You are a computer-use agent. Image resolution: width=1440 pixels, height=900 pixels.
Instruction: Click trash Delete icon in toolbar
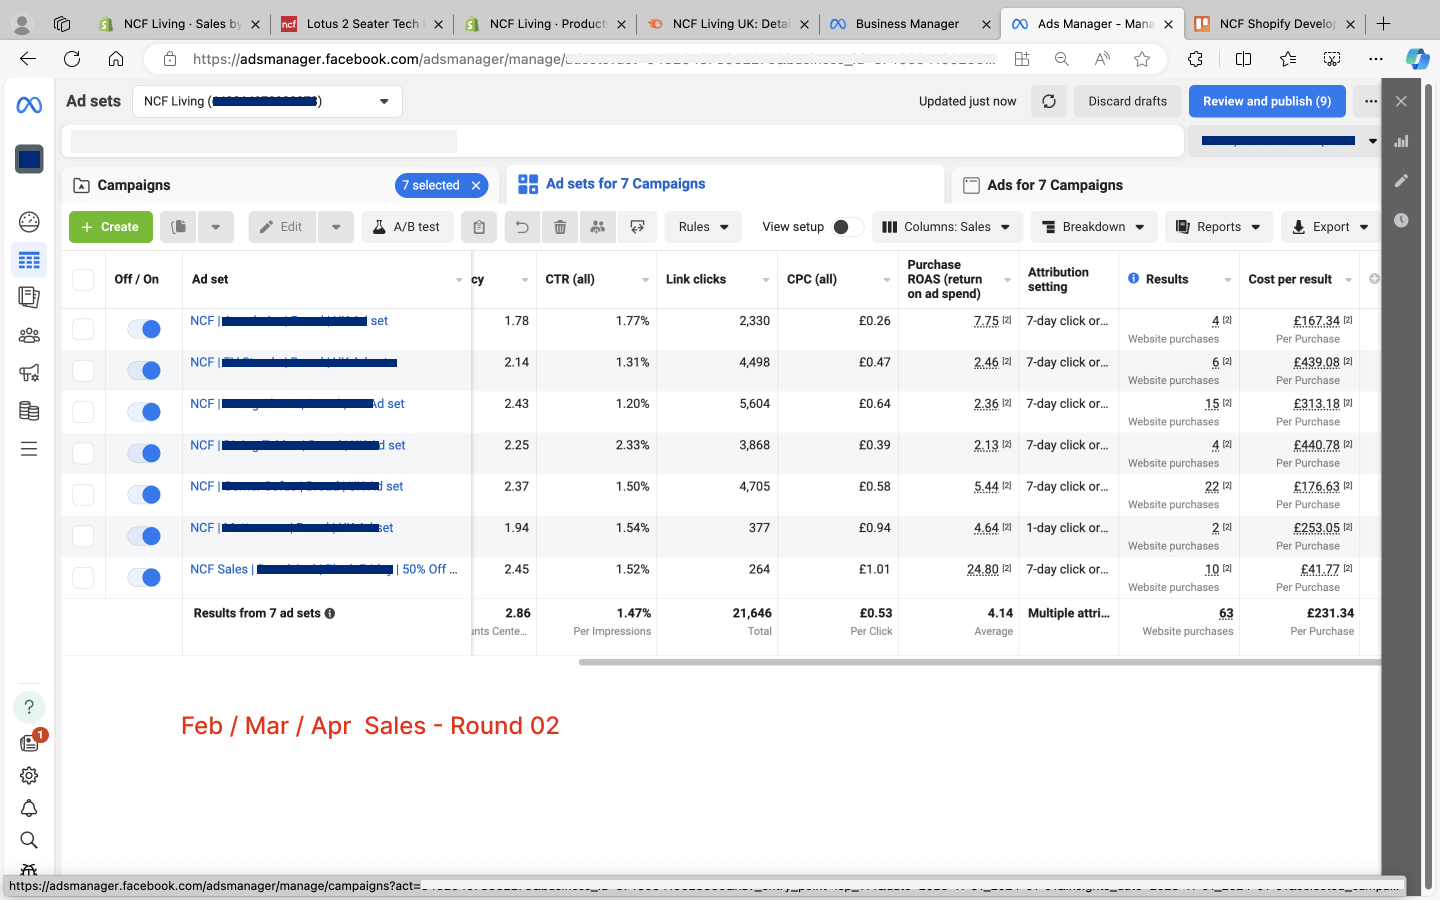(560, 227)
